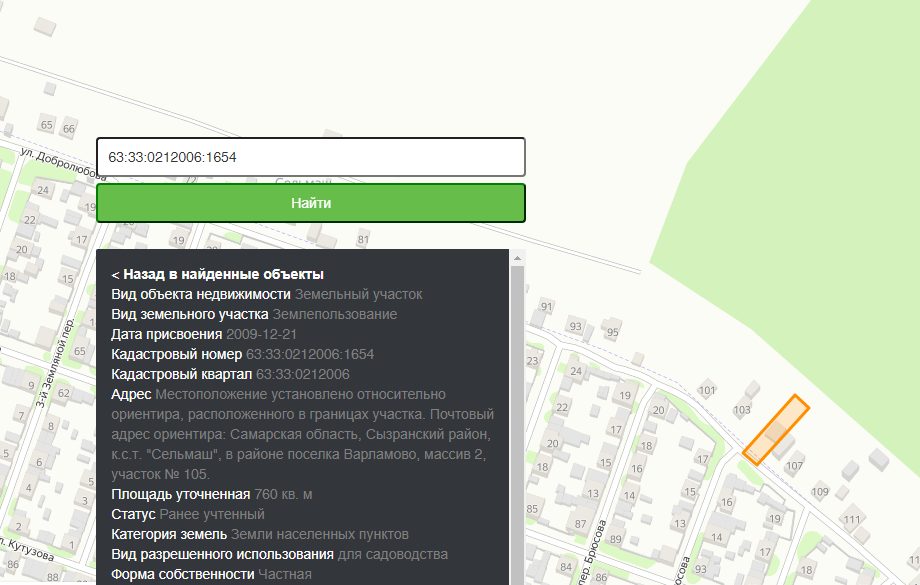920x585 pixels.
Task: Click house number 103 on map
Action: [x=742, y=410]
